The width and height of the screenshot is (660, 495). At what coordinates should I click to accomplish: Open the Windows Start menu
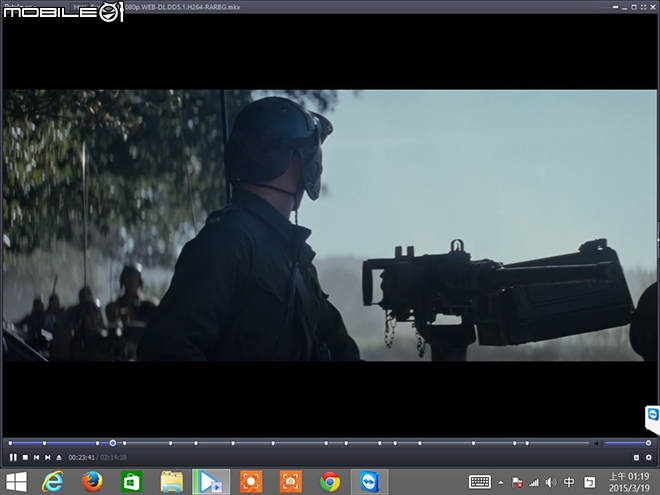(16, 482)
